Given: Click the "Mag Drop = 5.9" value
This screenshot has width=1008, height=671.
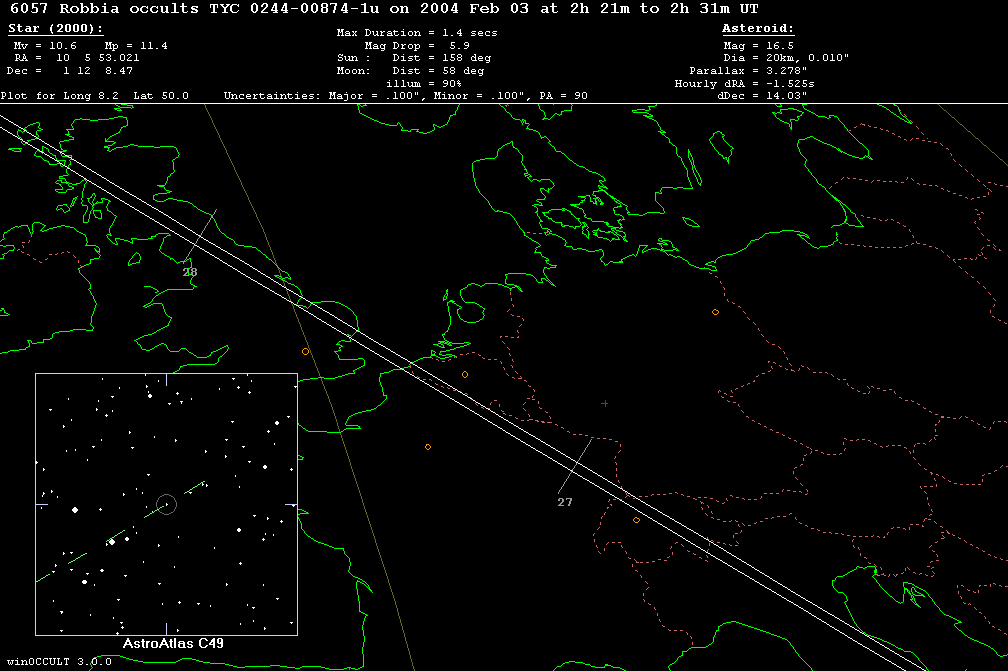Looking at the screenshot, I should click(416, 46).
